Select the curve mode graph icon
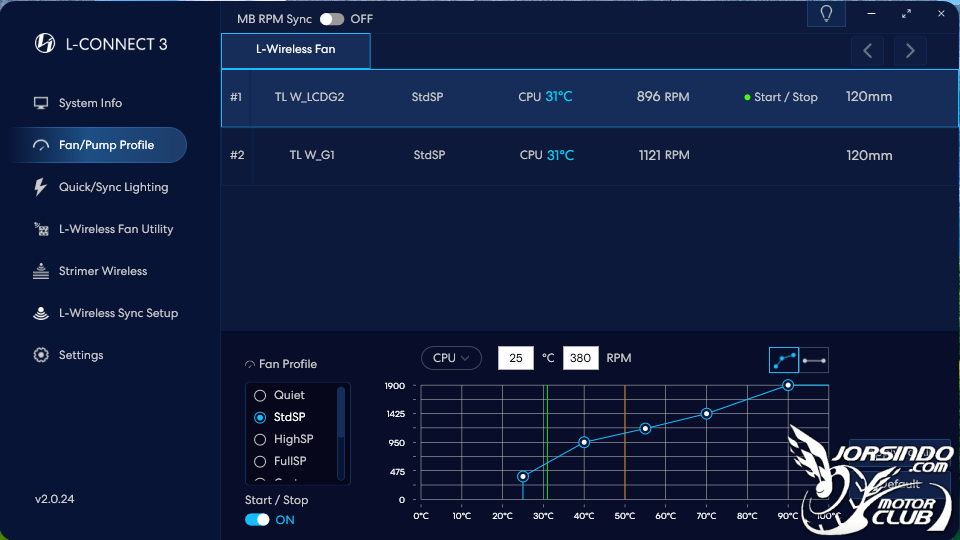Viewport: 960px width, 540px height. click(x=784, y=360)
